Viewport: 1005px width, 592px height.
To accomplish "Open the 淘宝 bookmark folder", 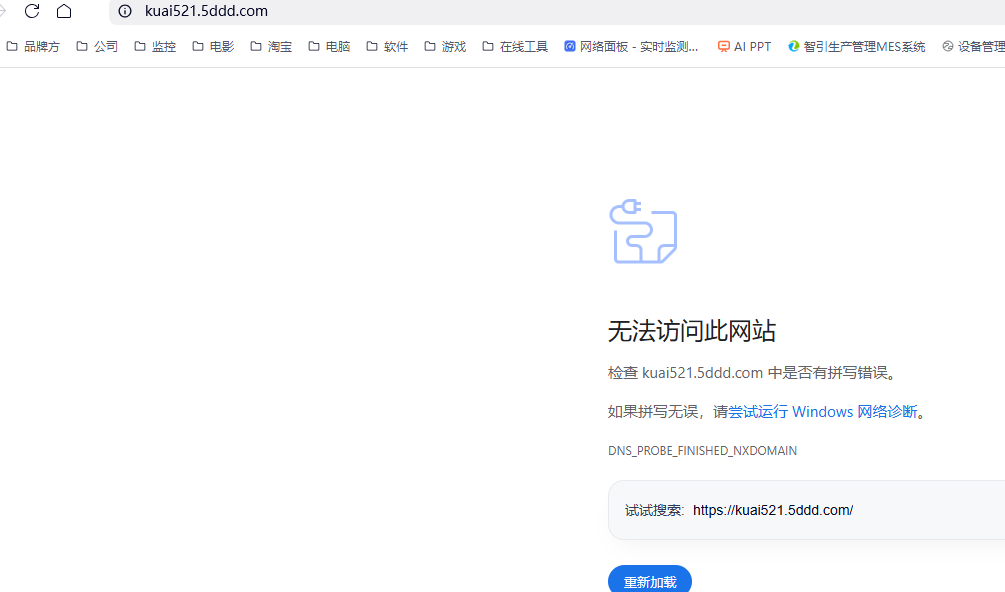I will pos(271,47).
